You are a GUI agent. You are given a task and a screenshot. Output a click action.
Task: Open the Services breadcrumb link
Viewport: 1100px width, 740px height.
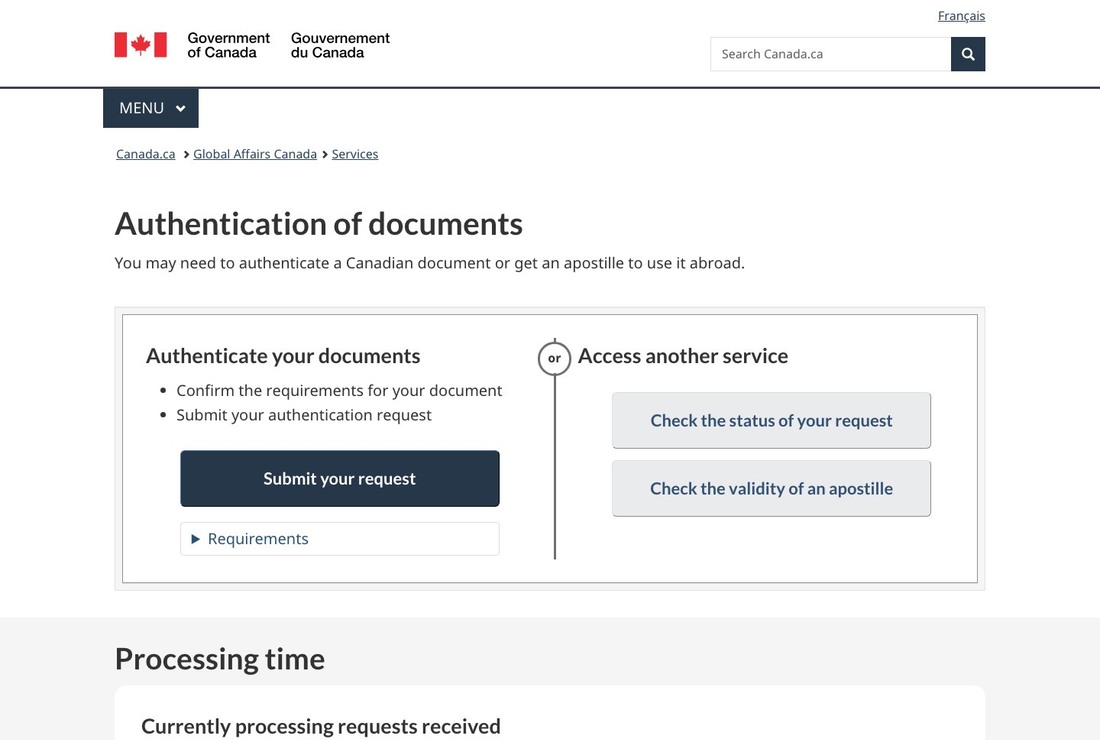click(355, 154)
